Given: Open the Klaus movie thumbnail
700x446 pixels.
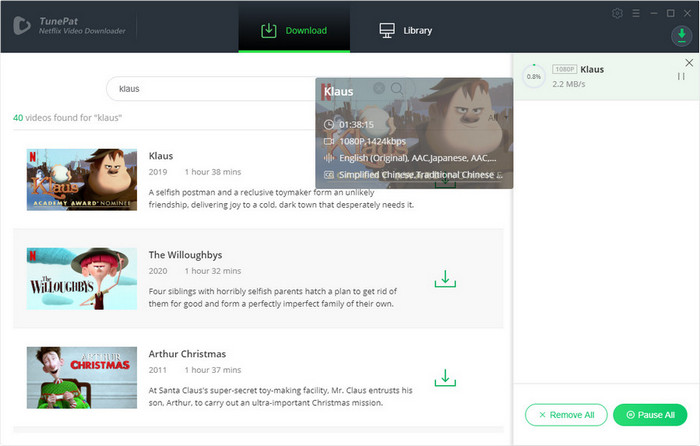Looking at the screenshot, I should tap(81, 179).
